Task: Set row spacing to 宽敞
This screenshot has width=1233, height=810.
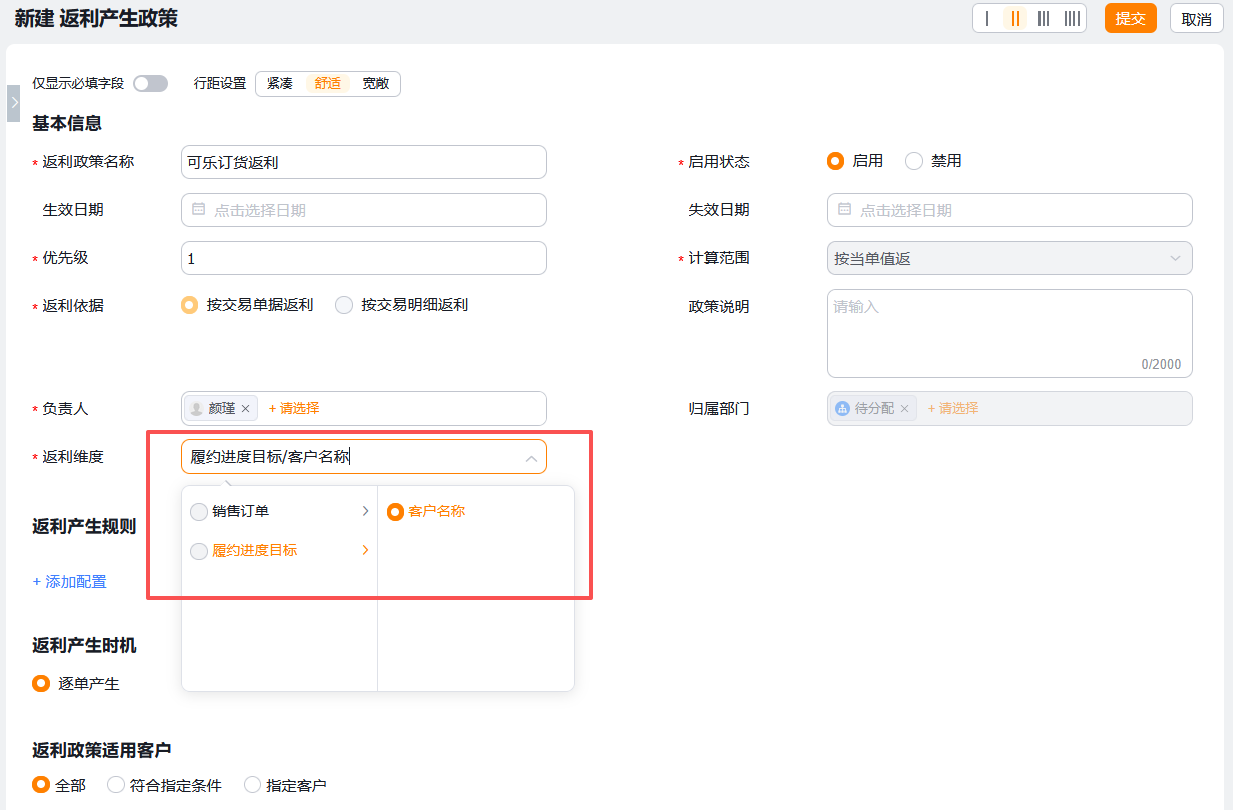Action: pyautogui.click(x=376, y=84)
